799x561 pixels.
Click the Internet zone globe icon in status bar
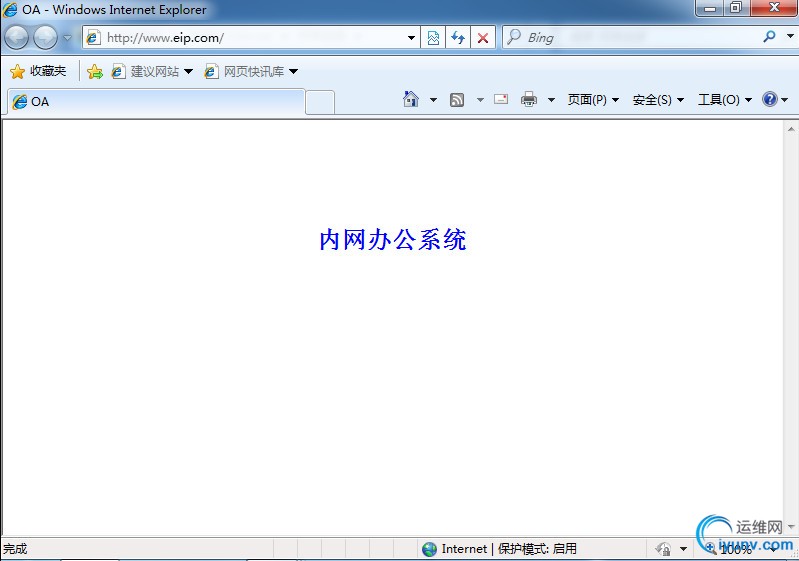coord(430,549)
